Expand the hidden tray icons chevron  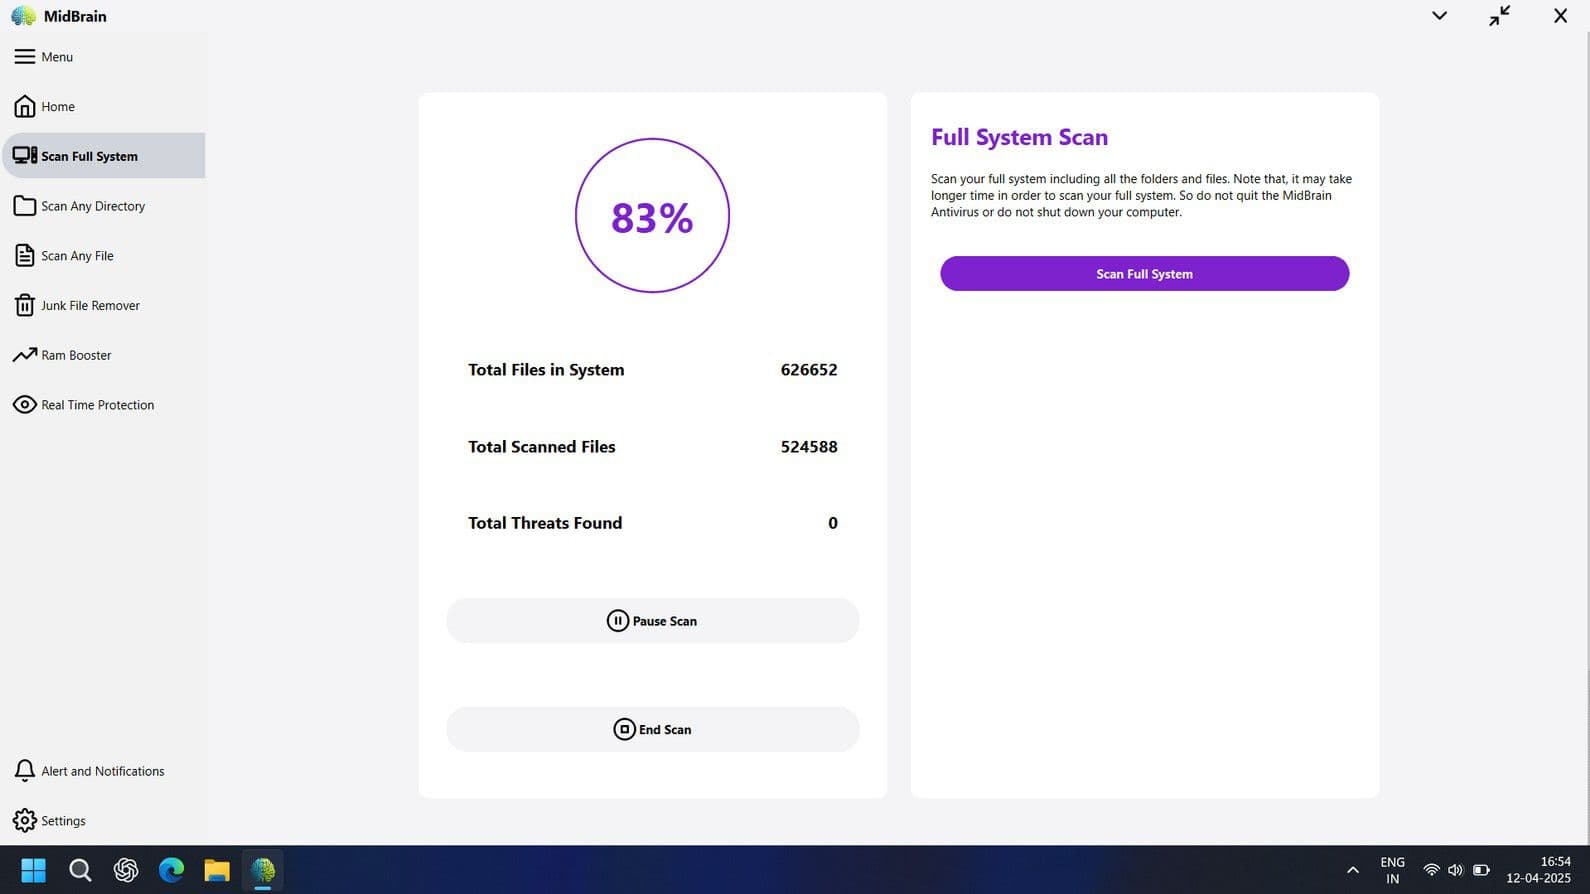1353,870
